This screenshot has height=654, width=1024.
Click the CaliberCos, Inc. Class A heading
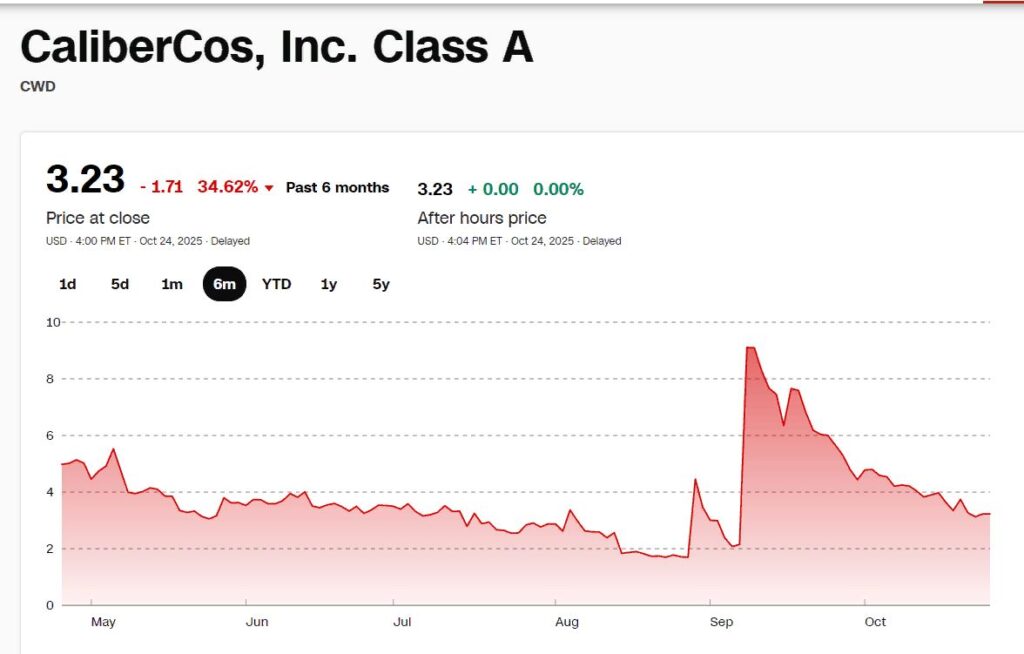pos(276,47)
